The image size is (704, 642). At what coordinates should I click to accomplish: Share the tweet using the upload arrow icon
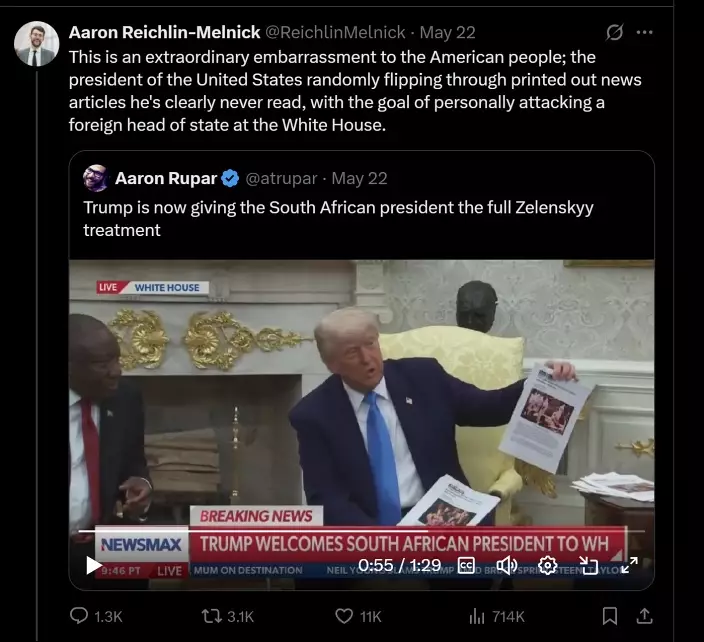(x=644, y=616)
